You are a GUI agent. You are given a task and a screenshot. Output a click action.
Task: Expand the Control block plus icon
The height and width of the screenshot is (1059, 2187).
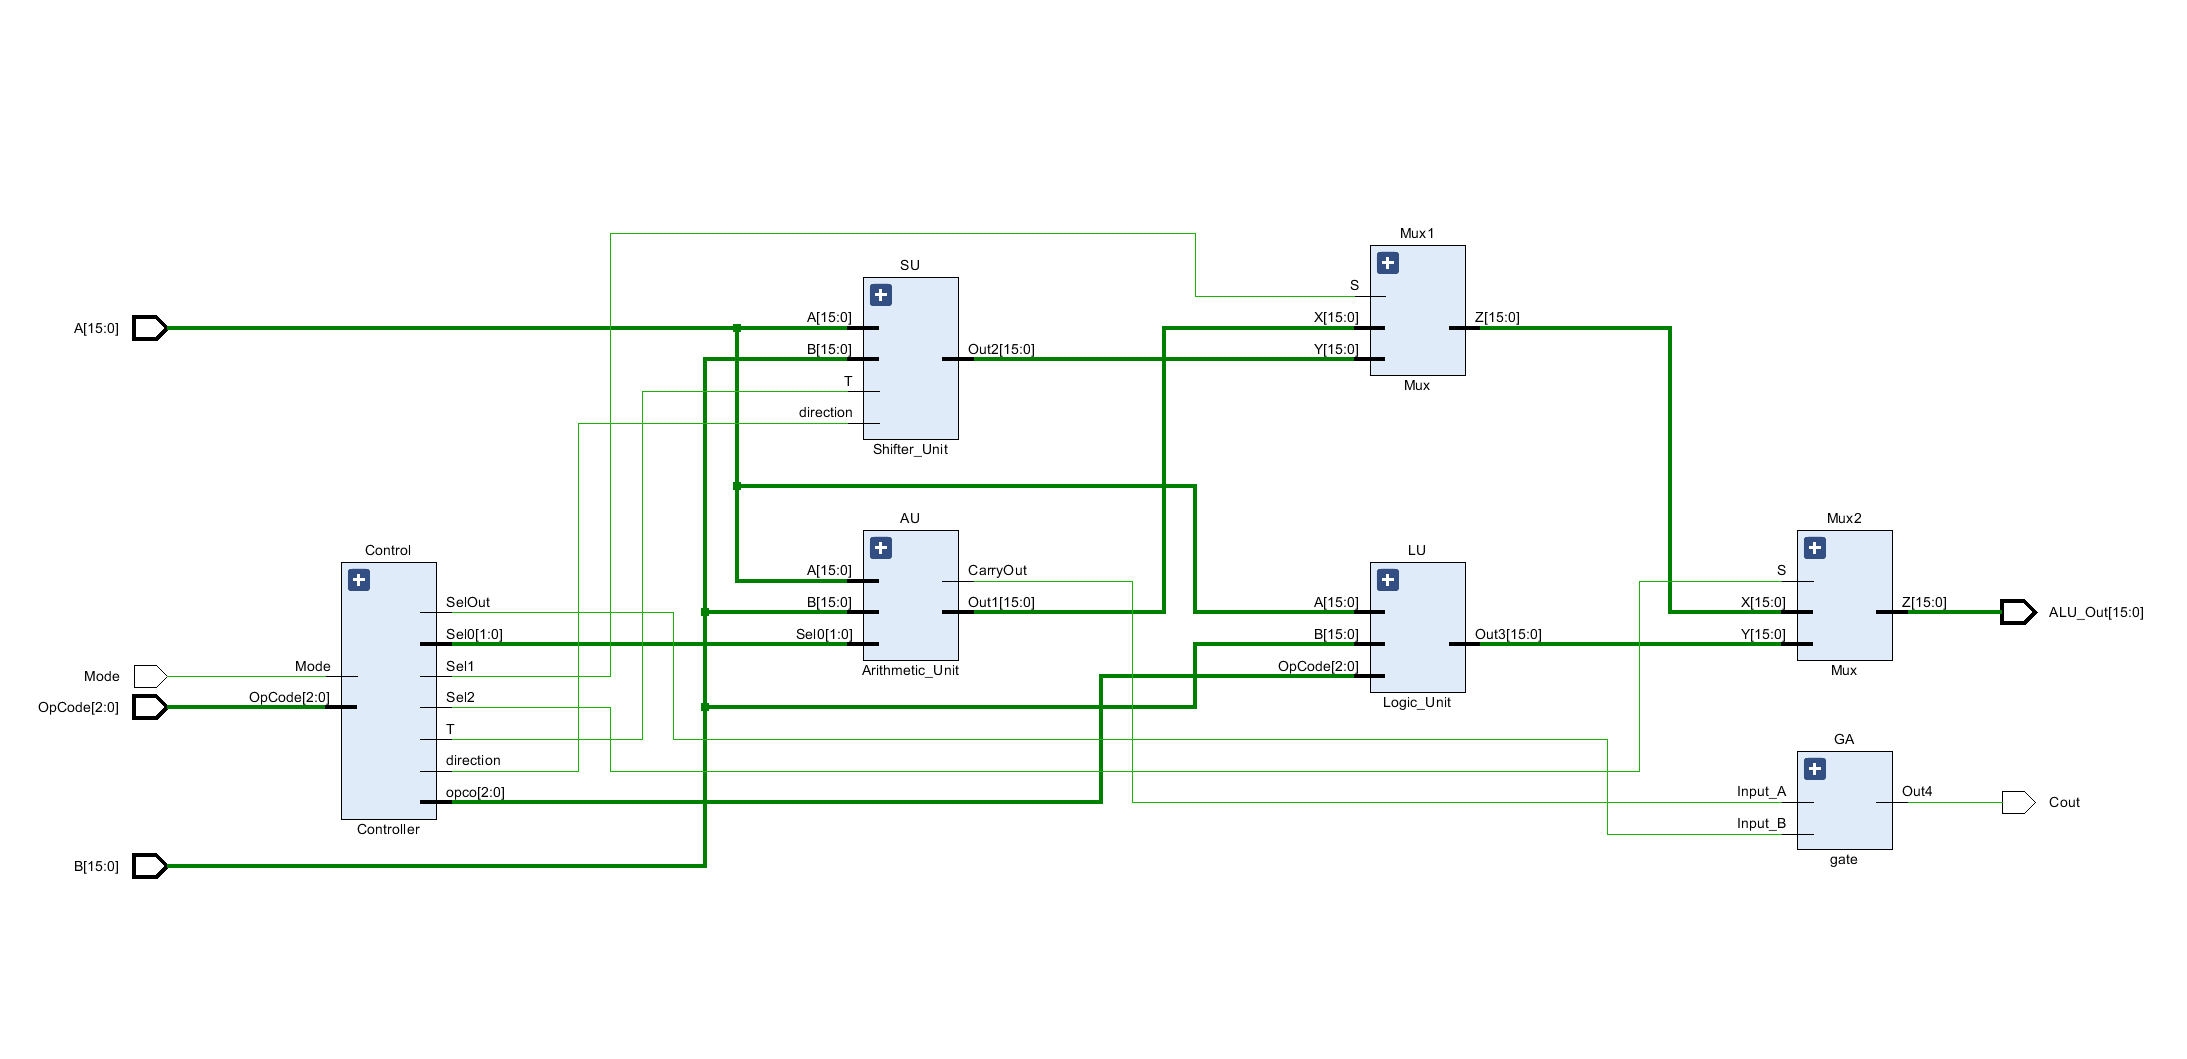tap(359, 580)
